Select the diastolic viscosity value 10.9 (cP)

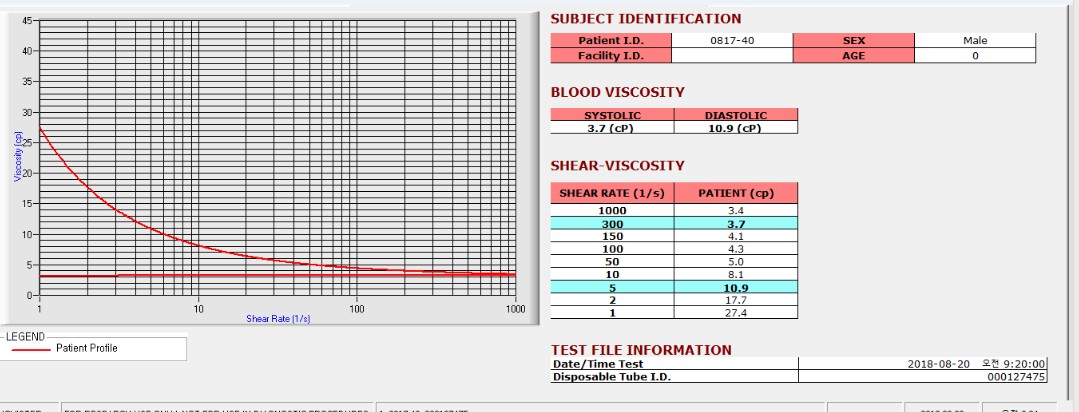pyautogui.click(x=736, y=128)
